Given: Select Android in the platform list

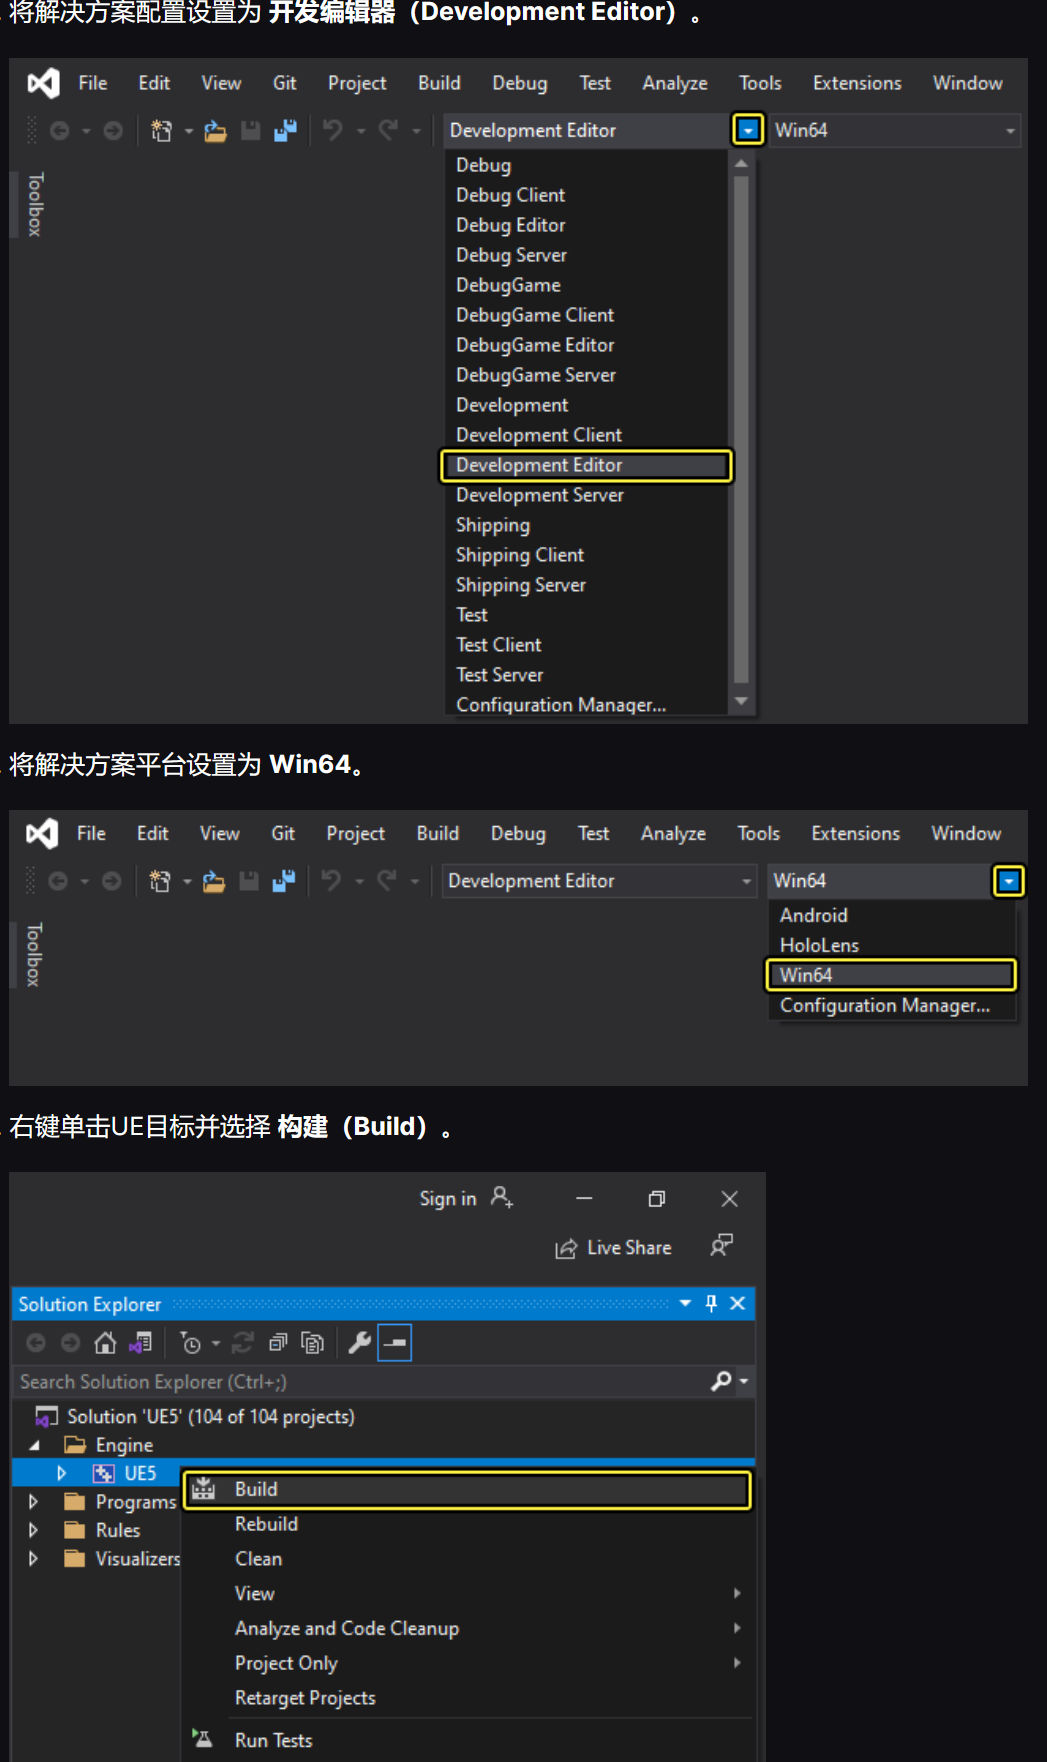Looking at the screenshot, I should point(891,915).
